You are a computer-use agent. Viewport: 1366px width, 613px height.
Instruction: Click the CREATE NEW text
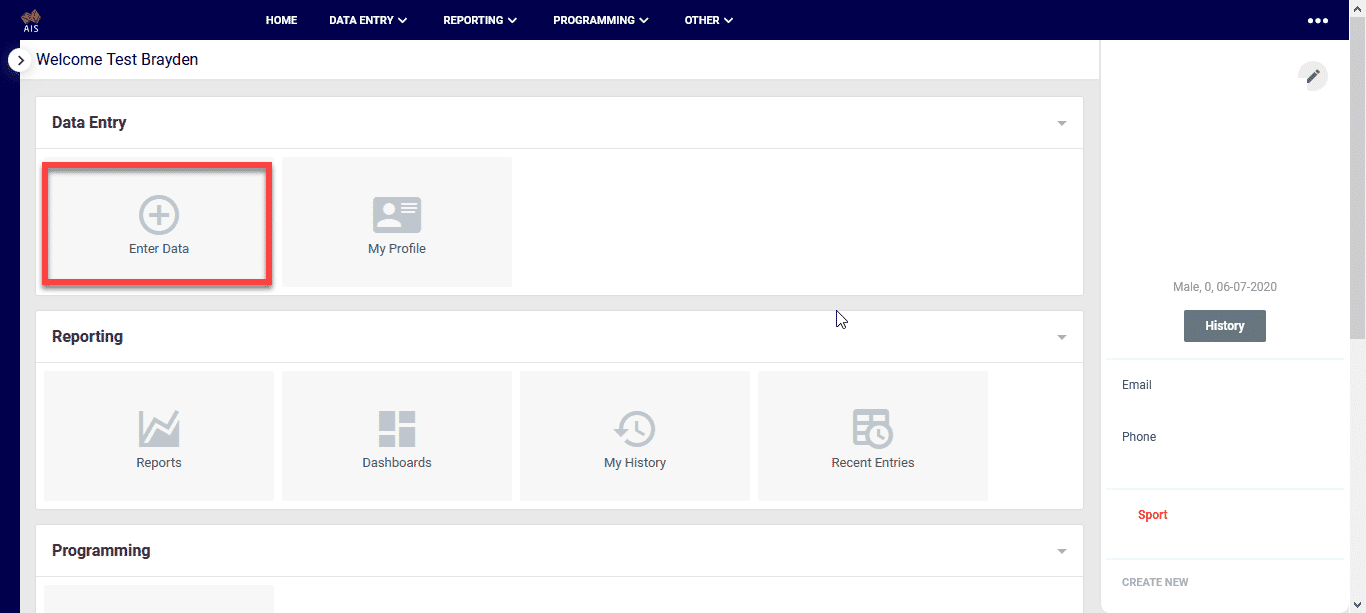click(1155, 582)
